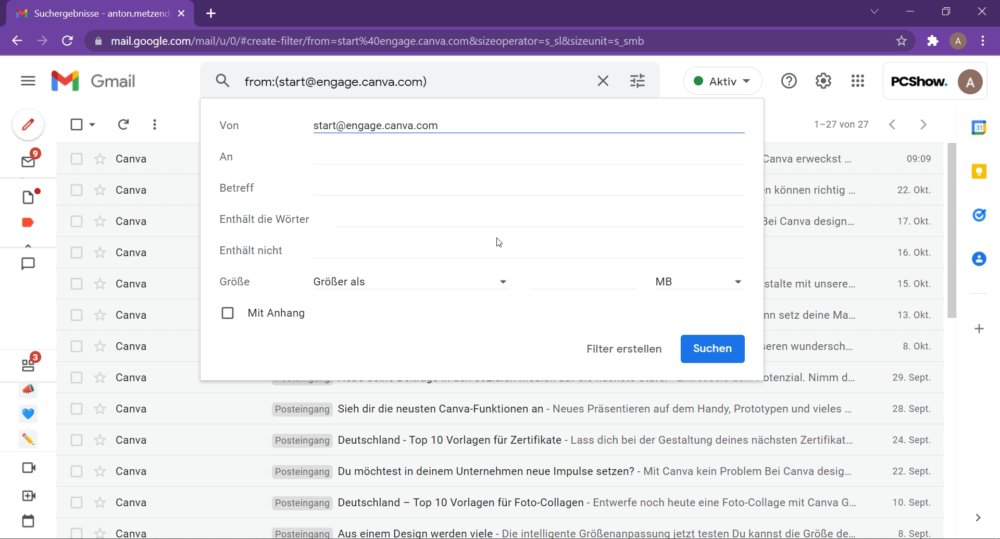Click the Von field with start@engage.canva.com

click(x=529, y=126)
